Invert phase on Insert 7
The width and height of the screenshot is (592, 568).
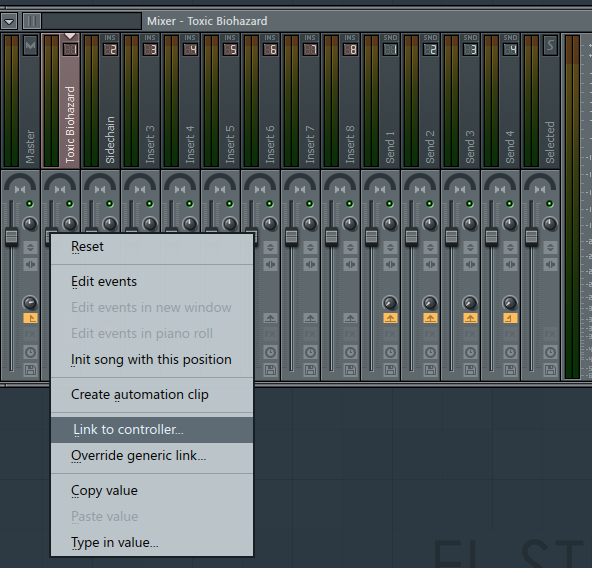(x=310, y=248)
